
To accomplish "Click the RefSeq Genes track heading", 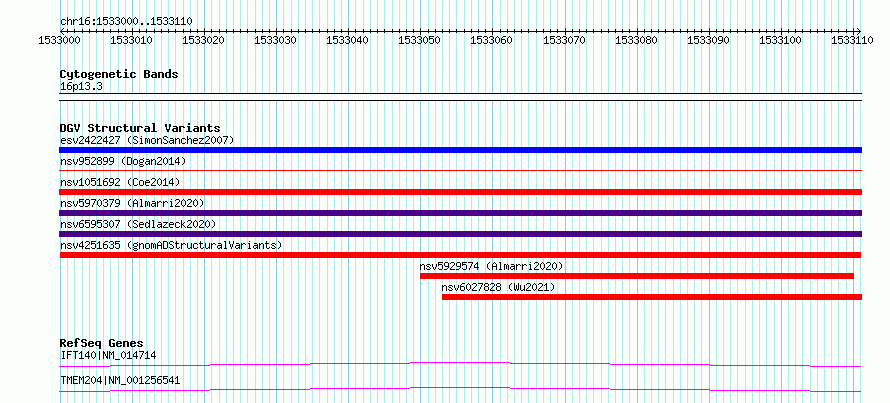I will 102,343.
